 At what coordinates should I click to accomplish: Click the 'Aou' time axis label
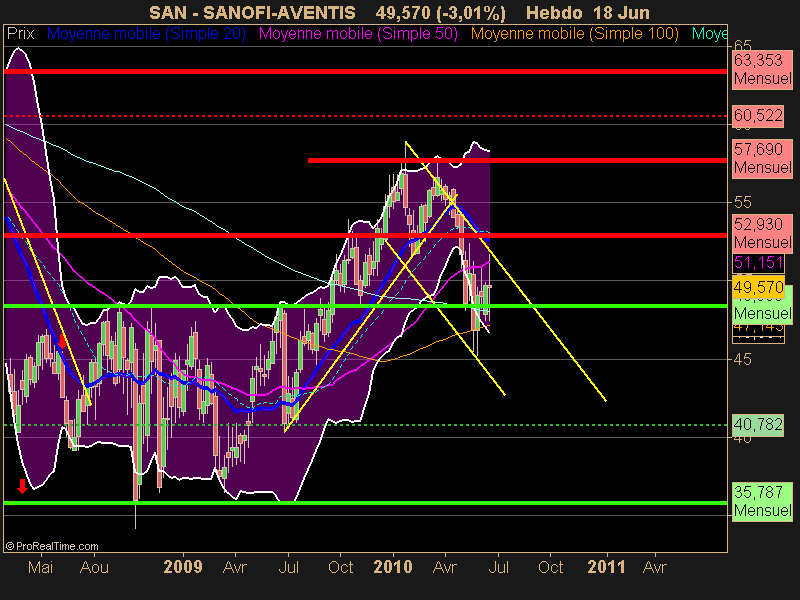[x=94, y=567]
